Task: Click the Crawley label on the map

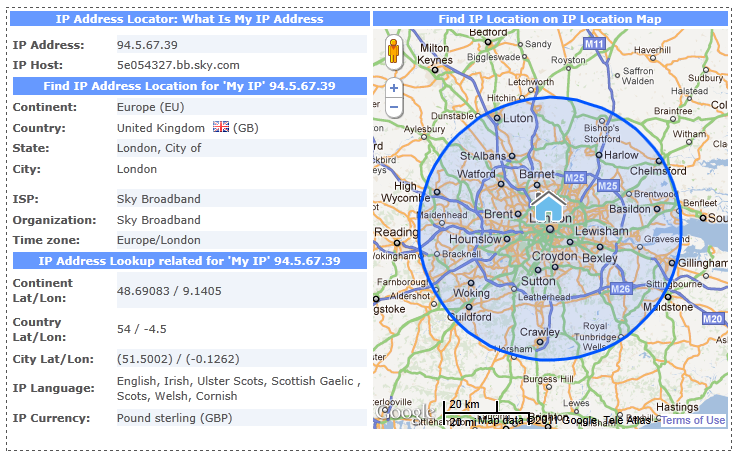Action: [x=542, y=332]
